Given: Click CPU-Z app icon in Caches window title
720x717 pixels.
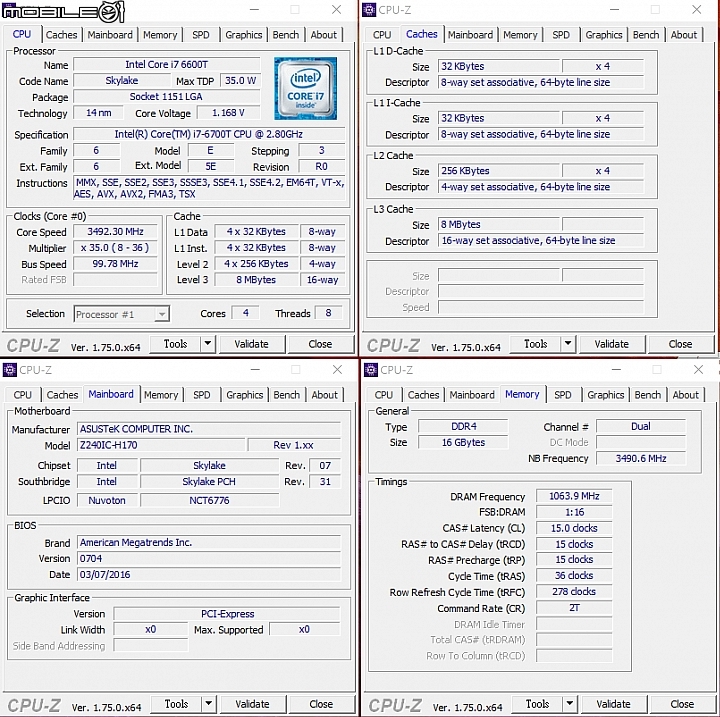Looking at the screenshot, I should tap(369, 10).
